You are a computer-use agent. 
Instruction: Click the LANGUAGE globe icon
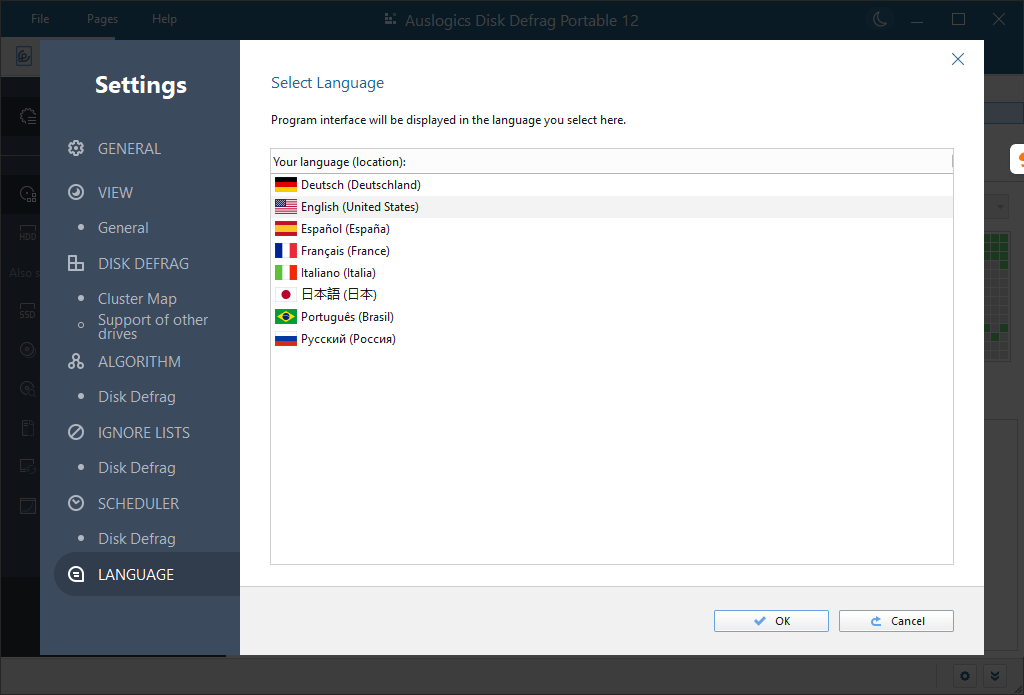[x=75, y=574]
